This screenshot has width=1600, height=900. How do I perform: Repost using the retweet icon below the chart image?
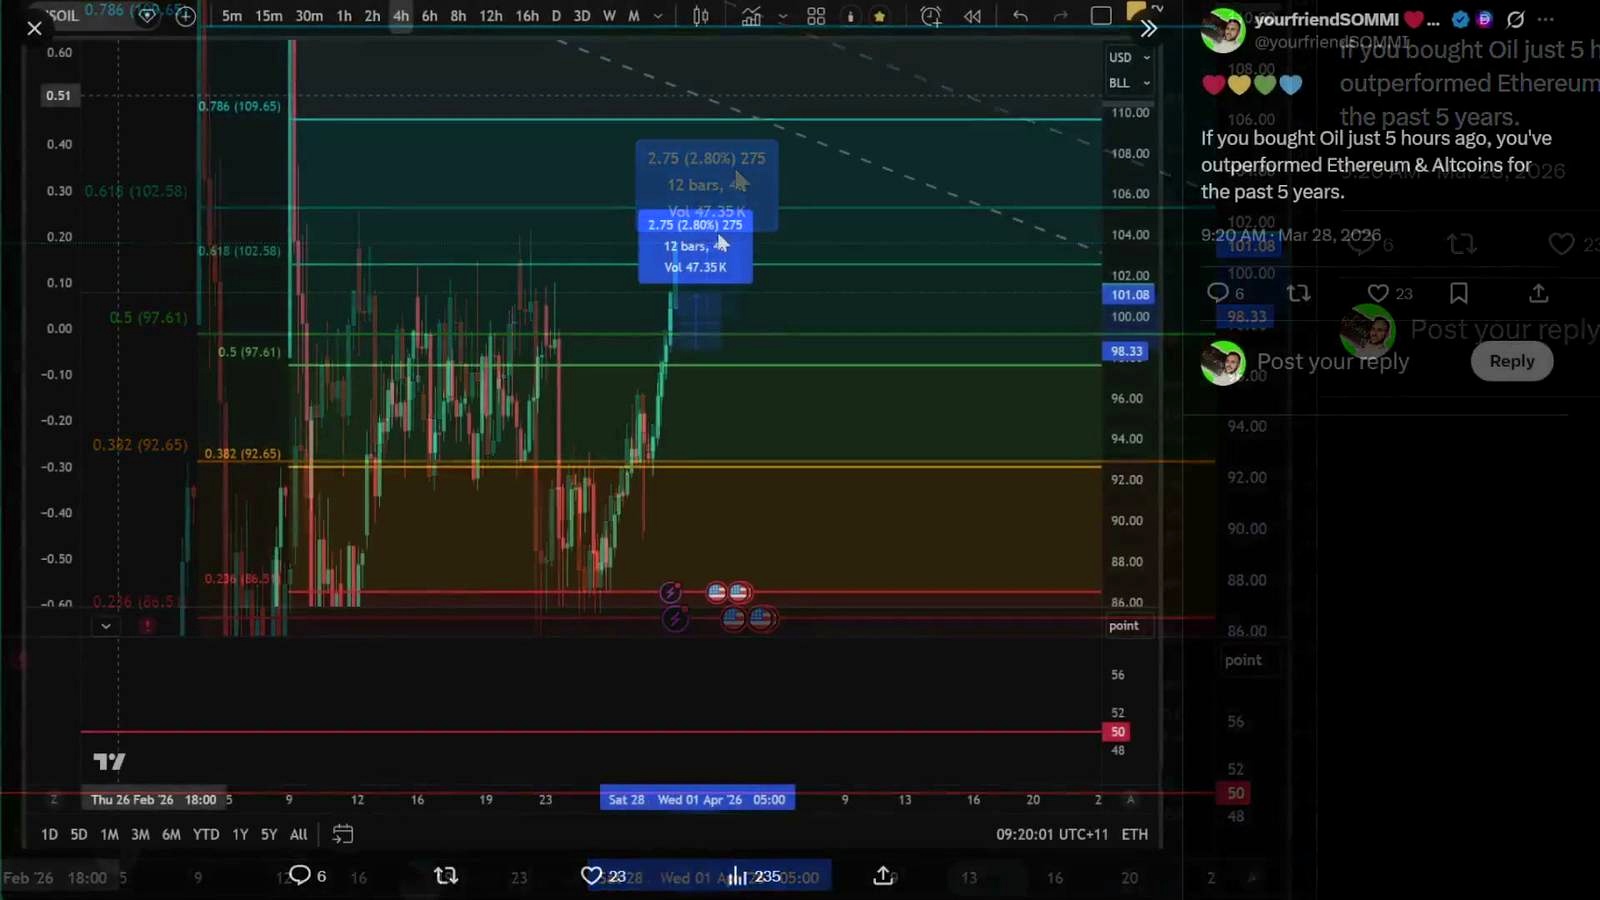pos(446,876)
